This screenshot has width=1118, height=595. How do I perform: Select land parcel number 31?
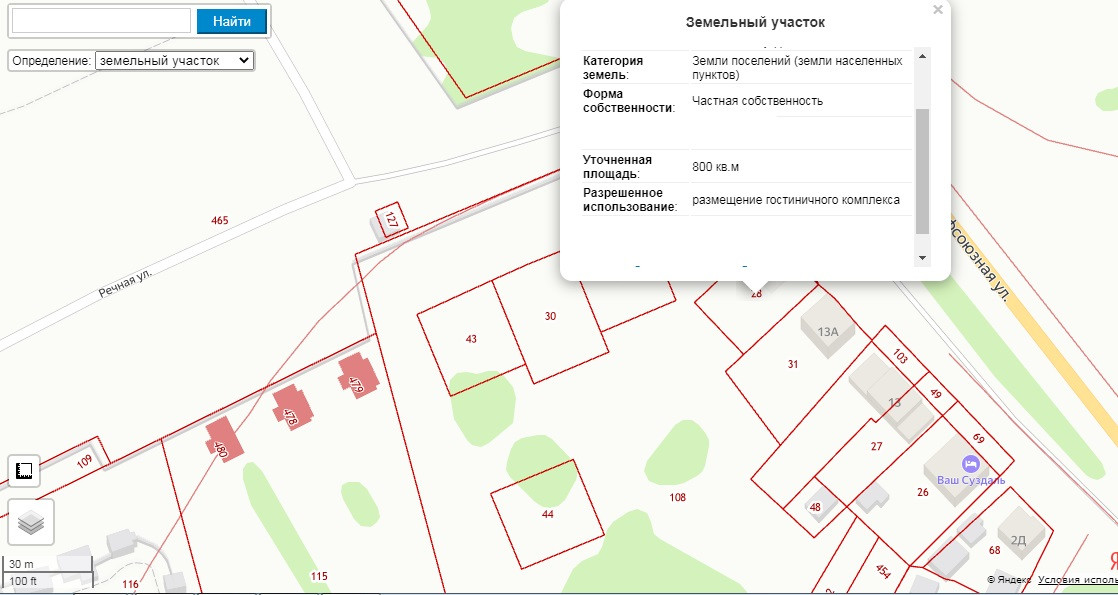pos(793,364)
